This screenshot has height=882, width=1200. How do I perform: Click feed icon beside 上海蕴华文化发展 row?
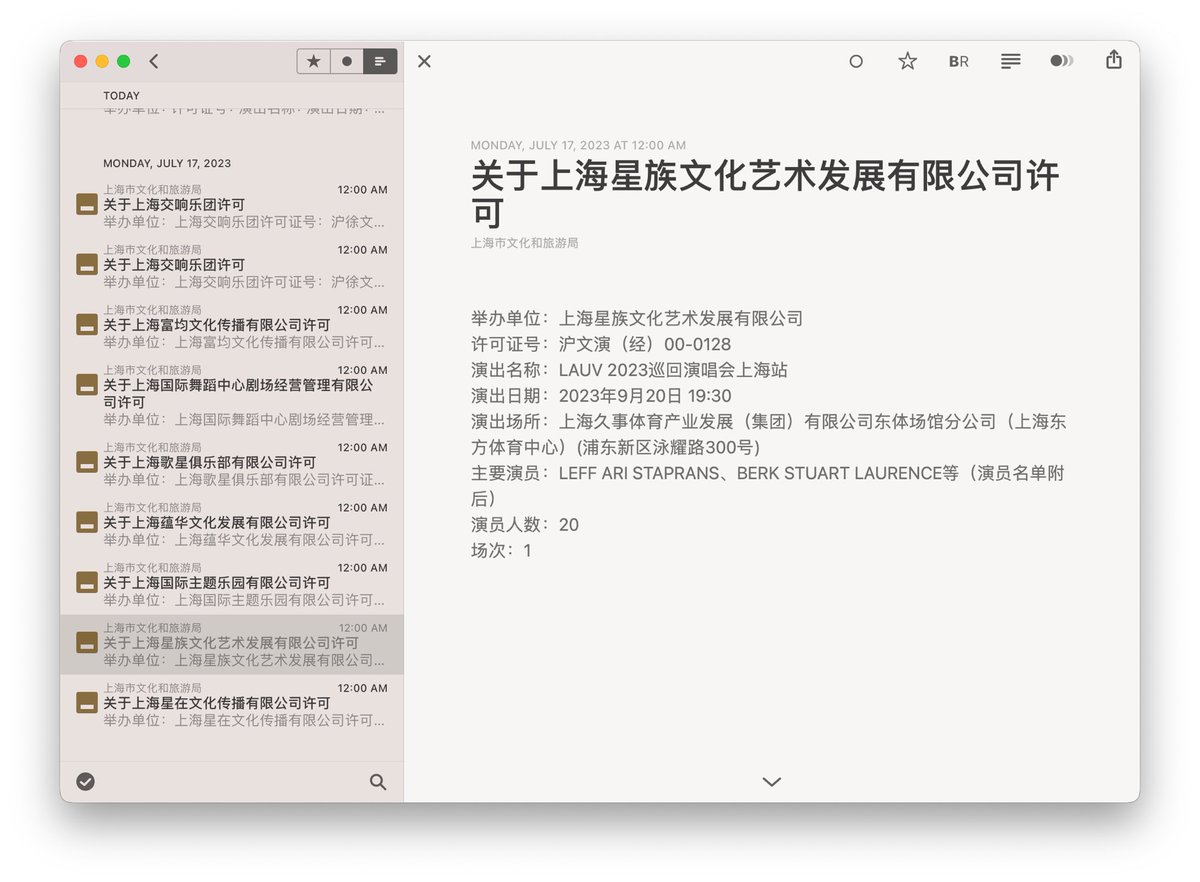87,522
